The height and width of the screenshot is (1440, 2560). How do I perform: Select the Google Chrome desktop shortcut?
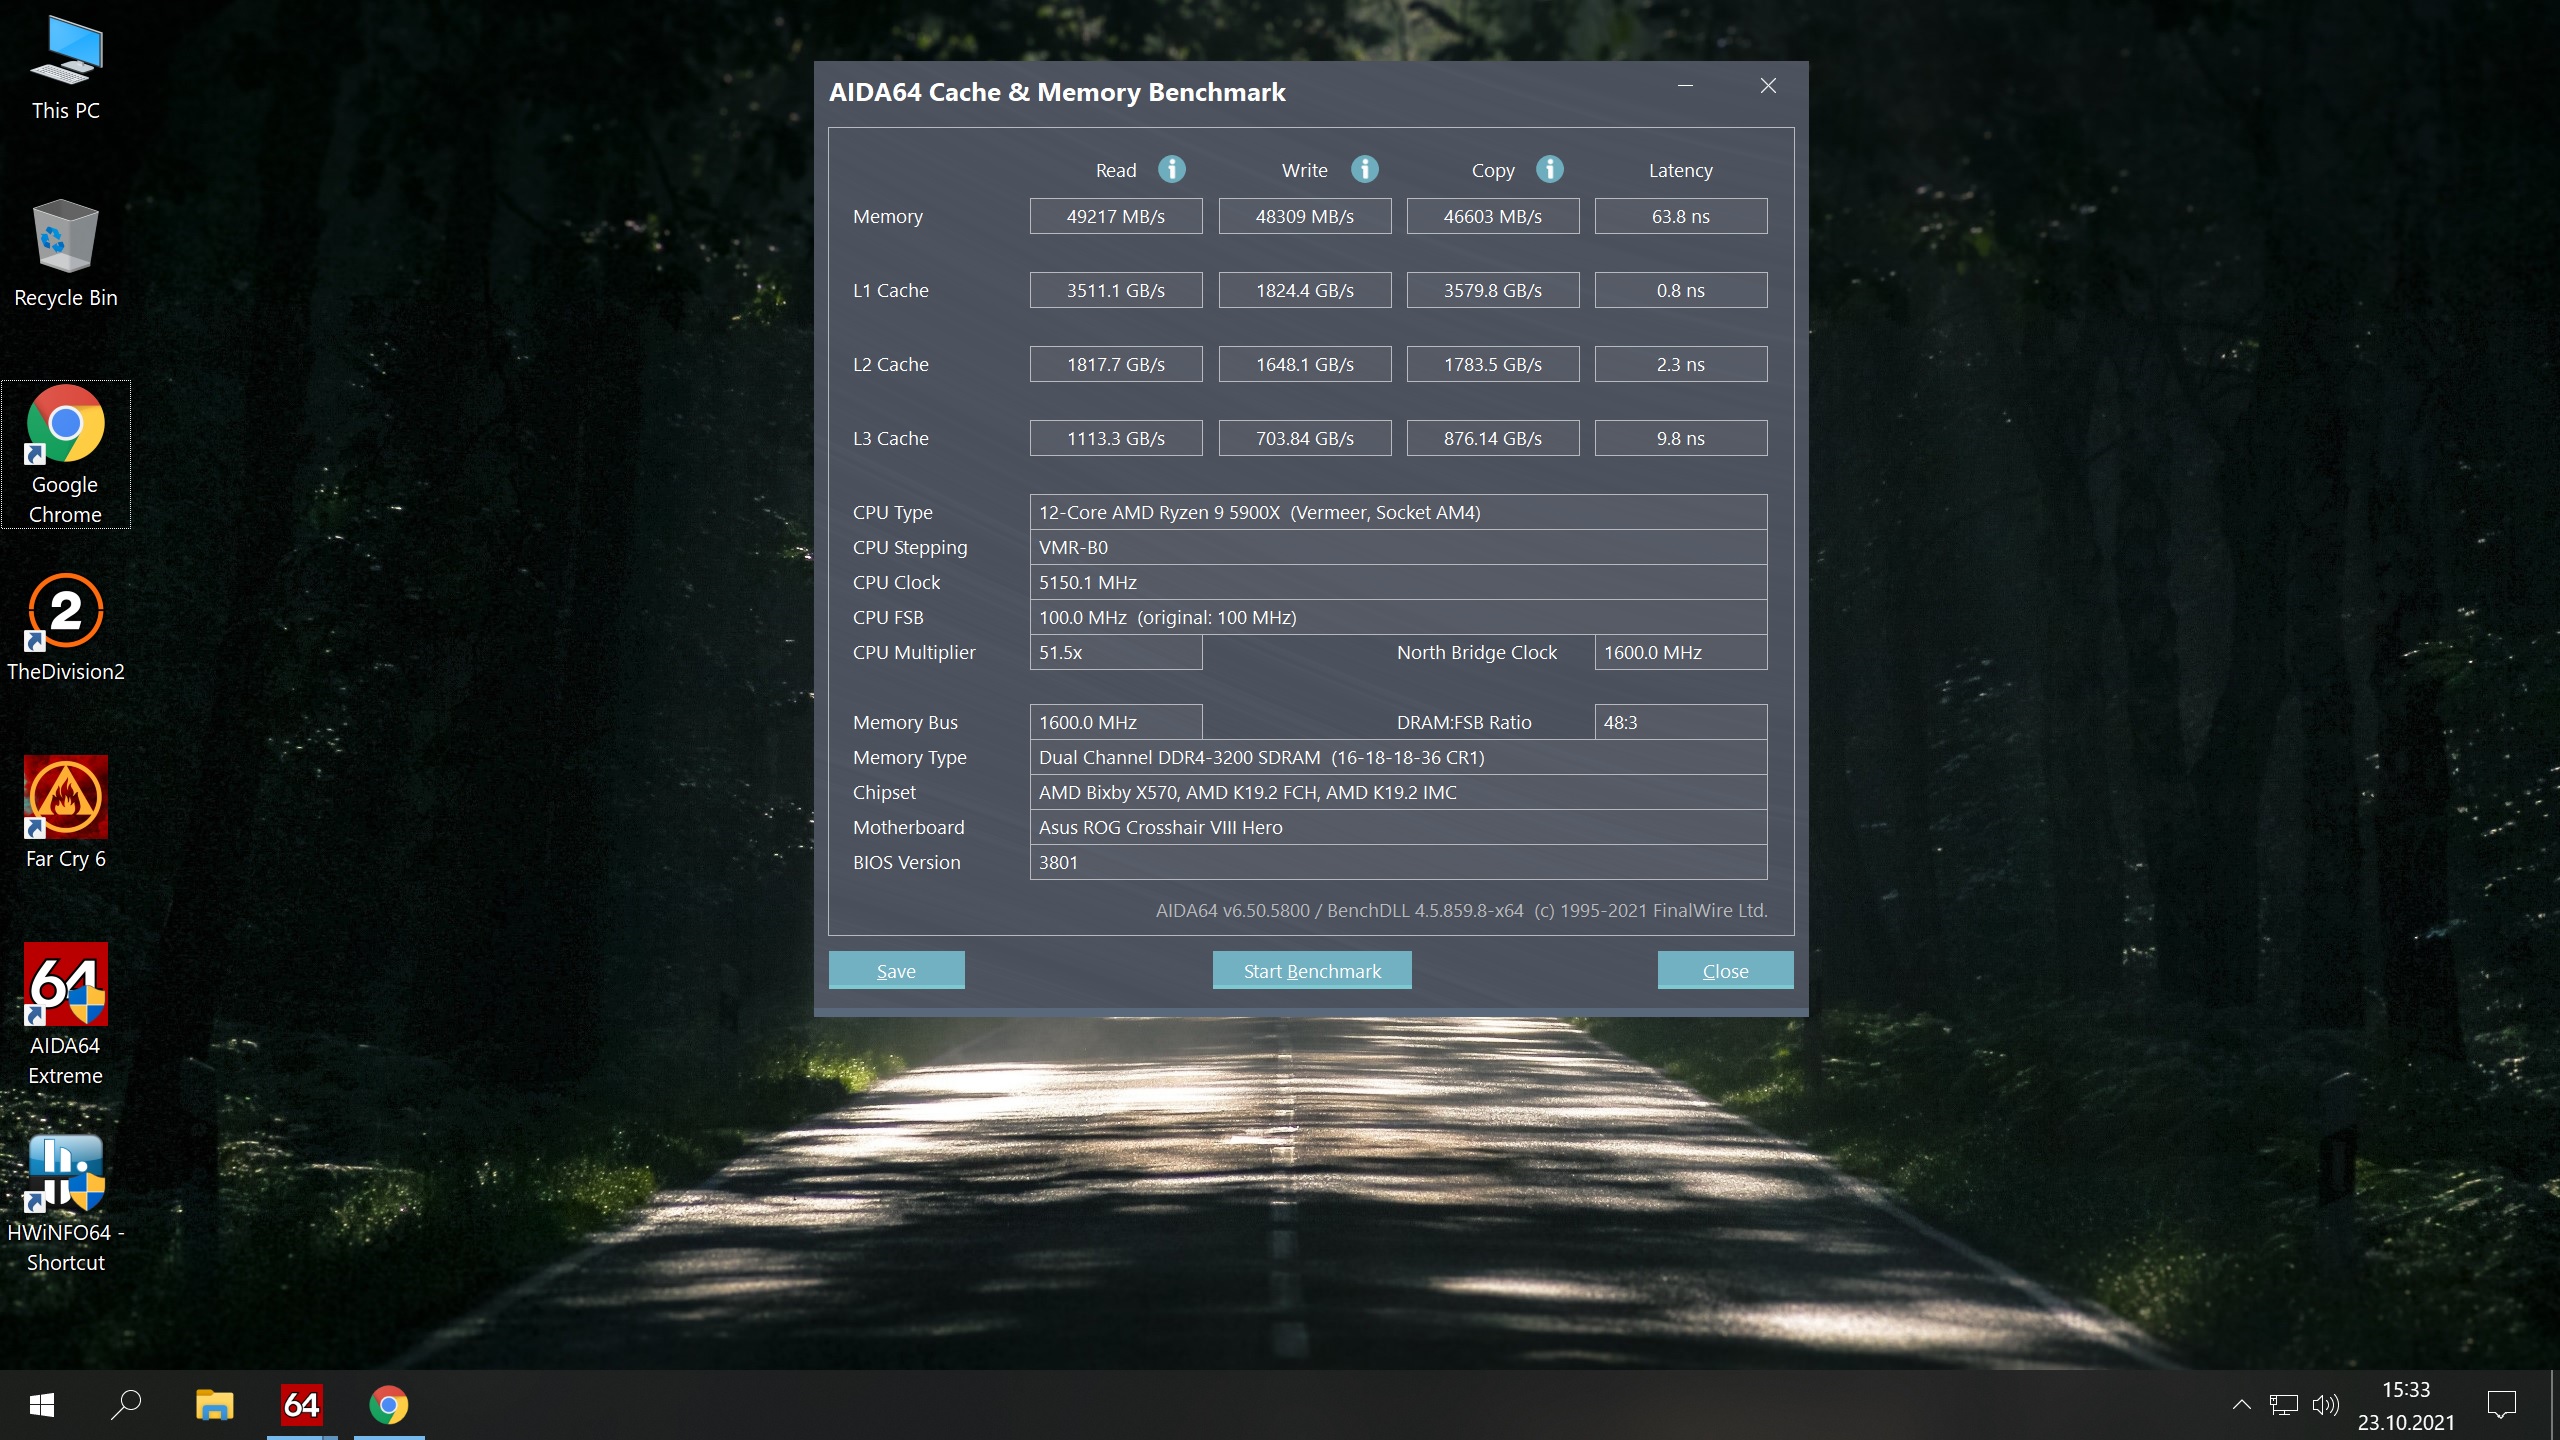[x=66, y=455]
